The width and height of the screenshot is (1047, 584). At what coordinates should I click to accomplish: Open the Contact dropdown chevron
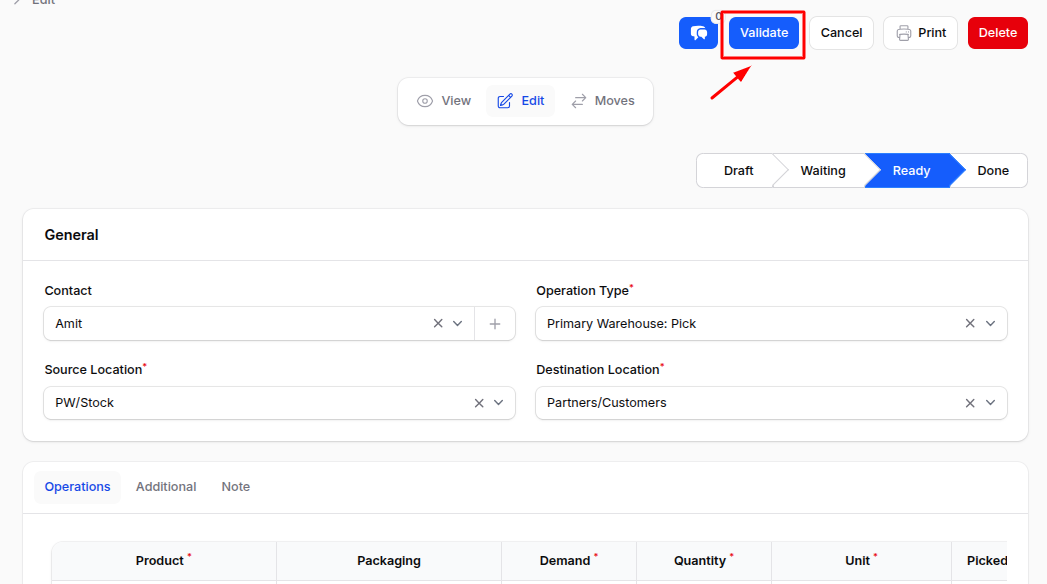[x=457, y=323]
